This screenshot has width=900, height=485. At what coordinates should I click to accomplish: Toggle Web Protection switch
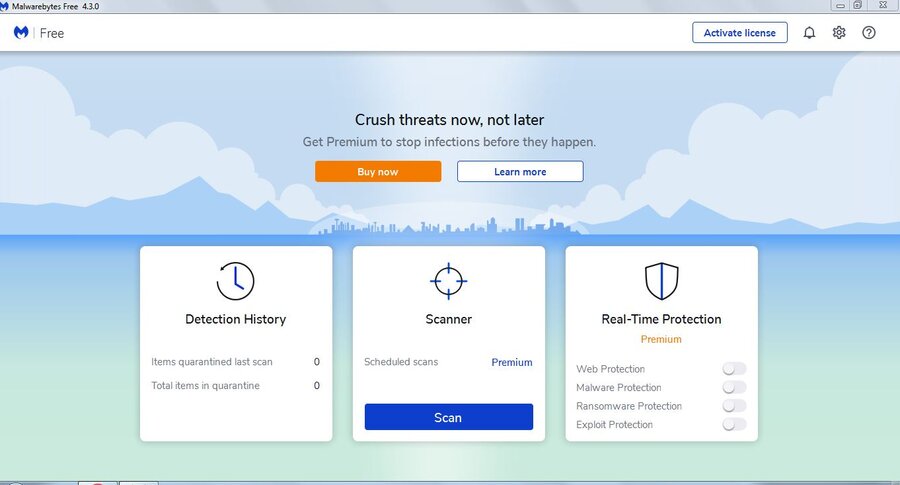click(x=734, y=368)
